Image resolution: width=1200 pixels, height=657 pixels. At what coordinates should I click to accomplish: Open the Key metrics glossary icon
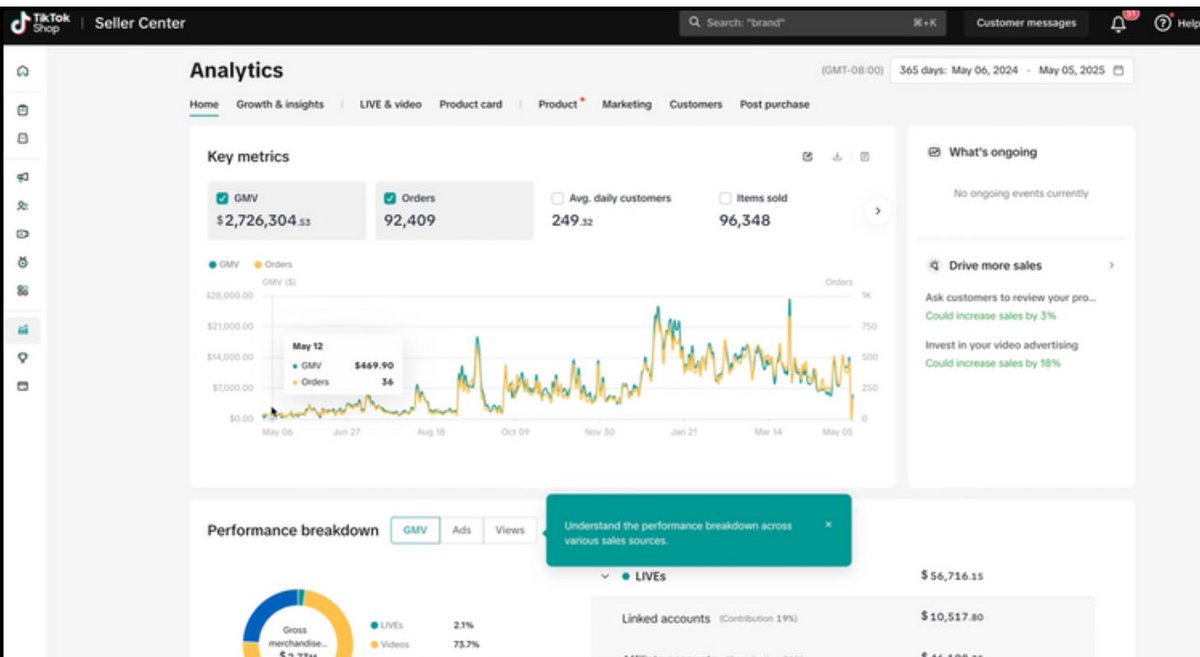[x=865, y=157]
